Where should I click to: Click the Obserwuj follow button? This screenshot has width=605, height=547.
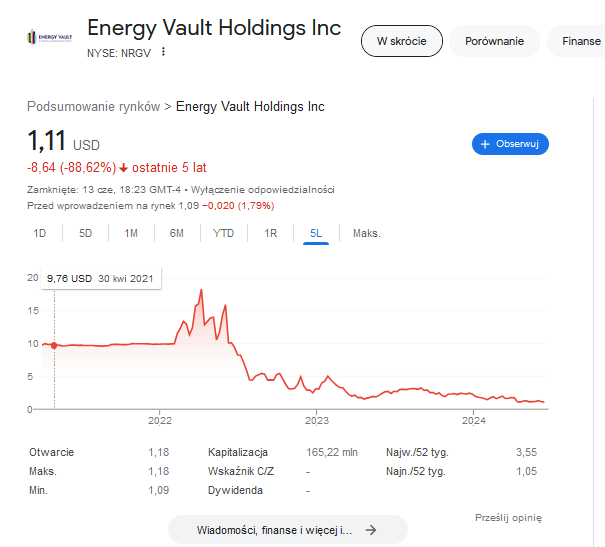pos(510,144)
